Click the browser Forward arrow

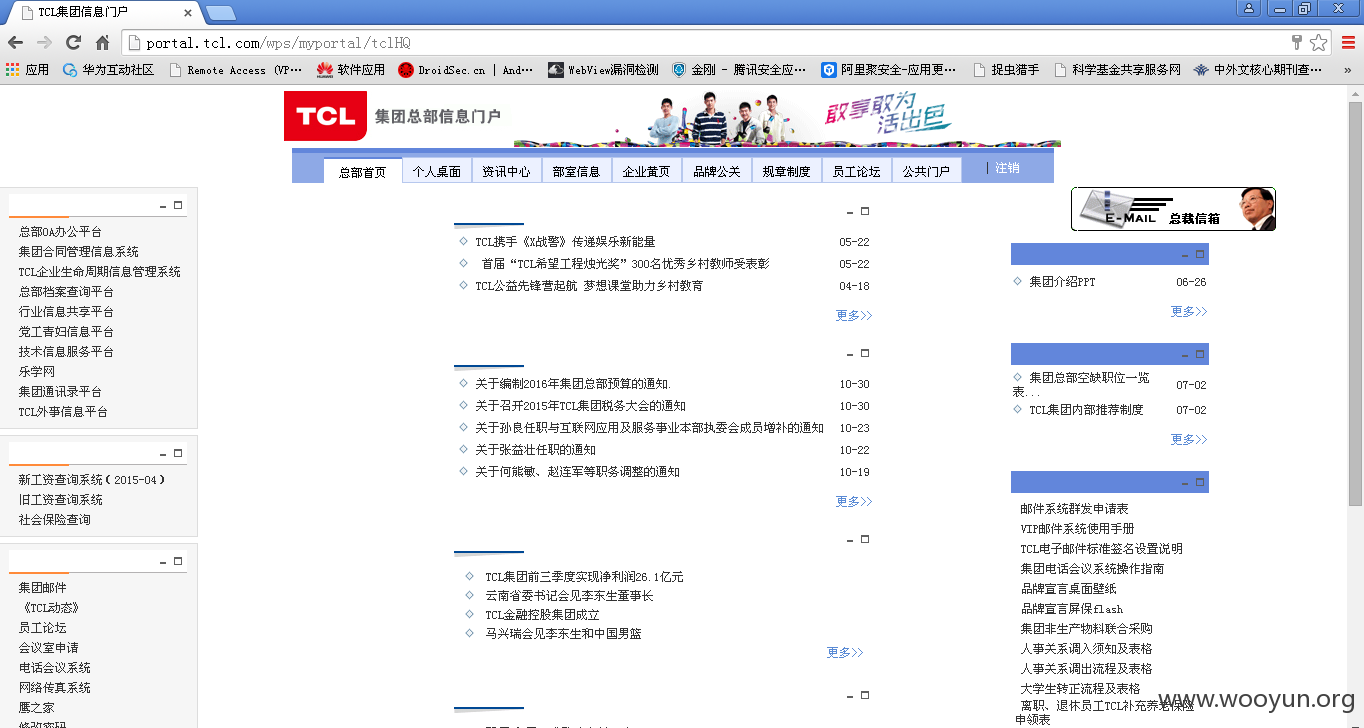coord(44,42)
